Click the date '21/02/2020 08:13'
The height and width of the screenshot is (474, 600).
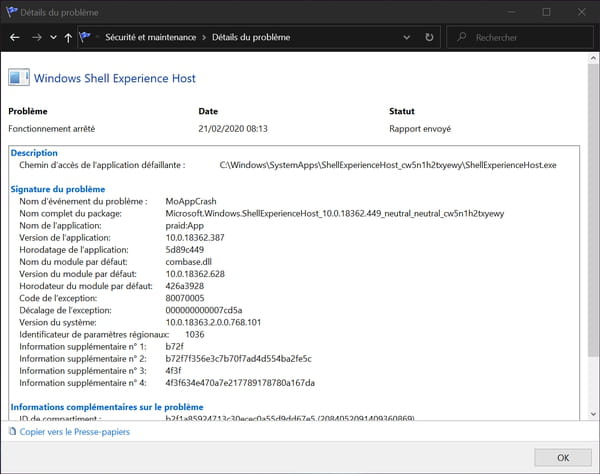tap(233, 129)
